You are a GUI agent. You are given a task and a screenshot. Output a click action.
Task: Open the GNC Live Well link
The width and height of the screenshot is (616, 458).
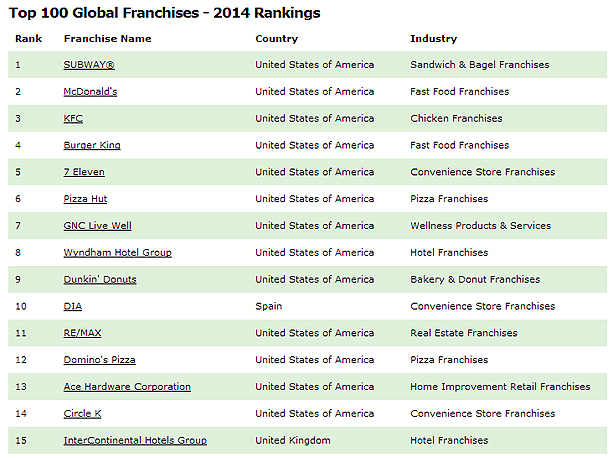coord(97,226)
